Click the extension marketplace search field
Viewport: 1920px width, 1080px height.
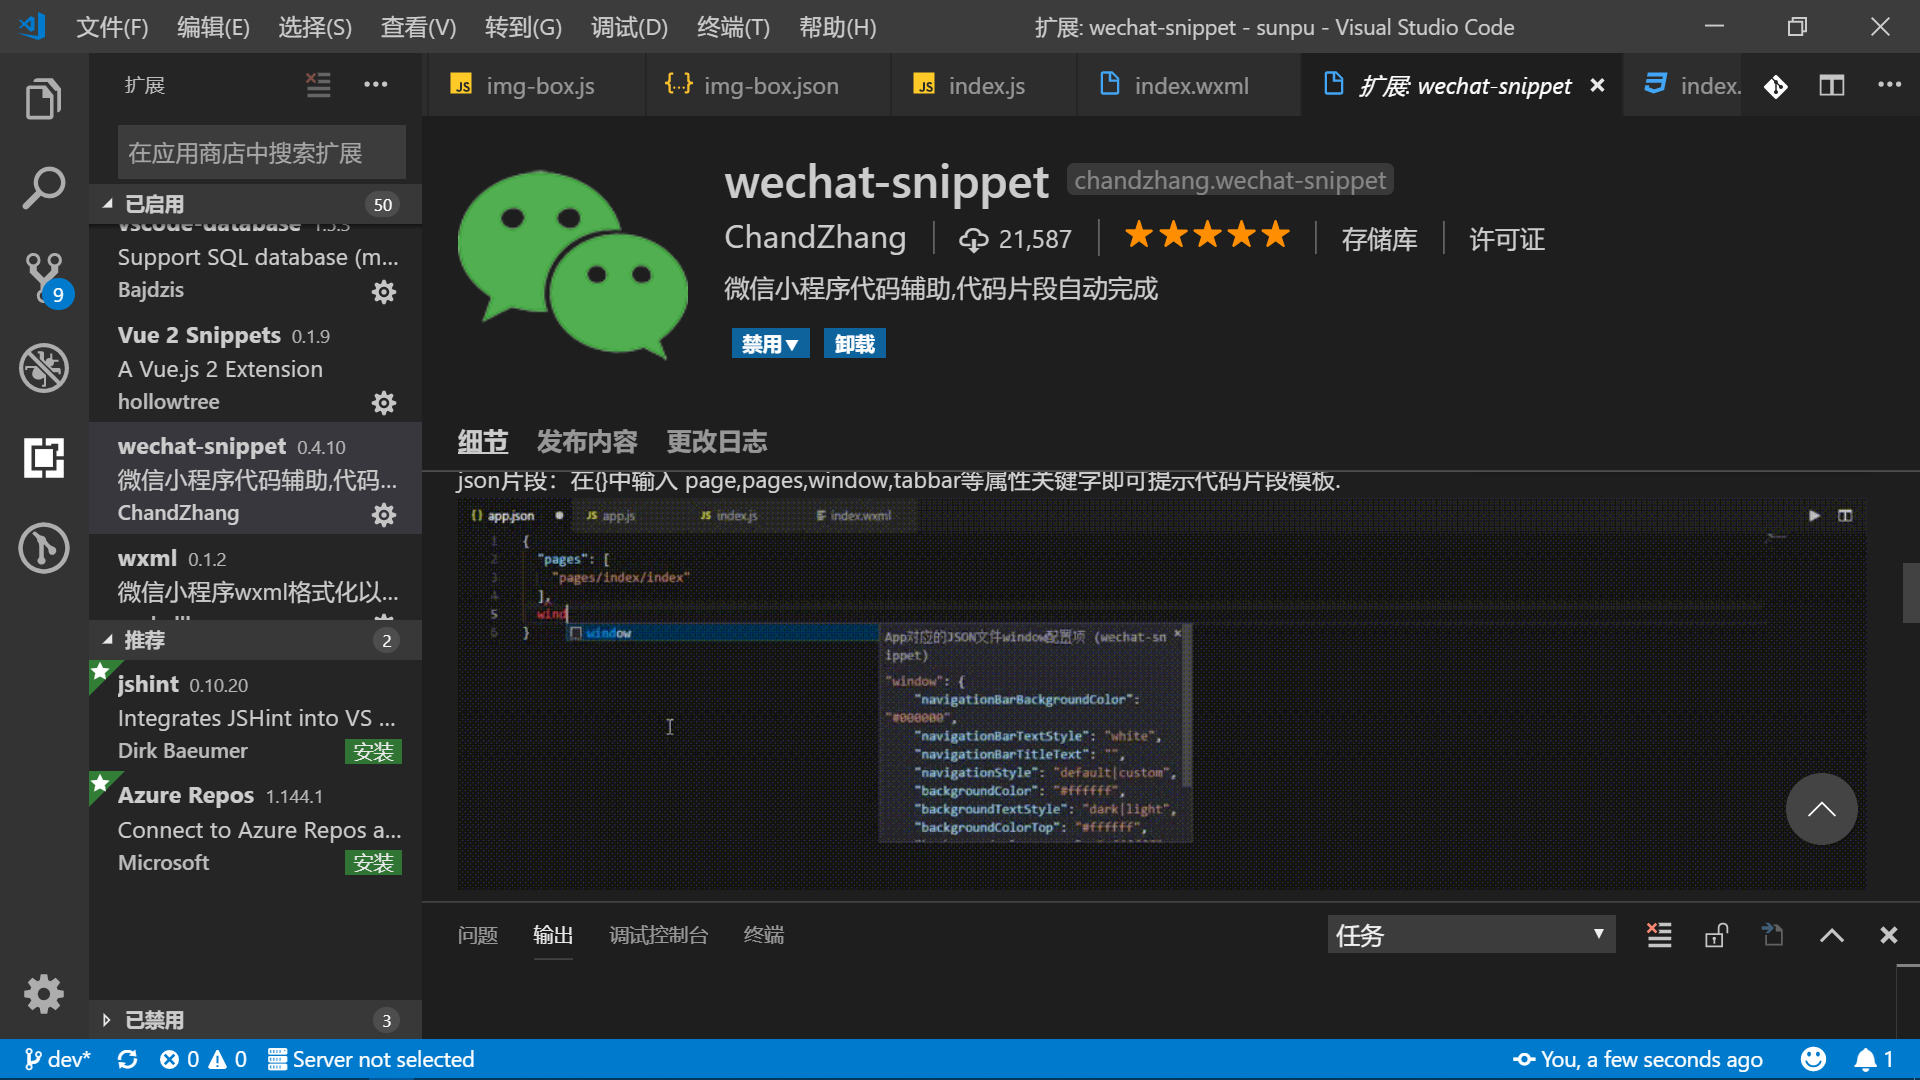point(261,153)
